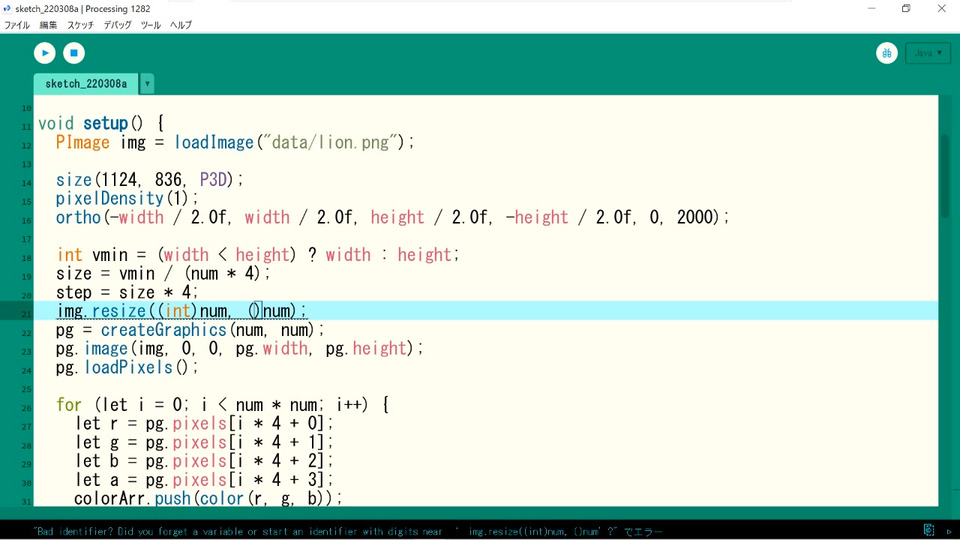
Task: Click the 'let g = pg.pixels' line
Action: pos(204,443)
